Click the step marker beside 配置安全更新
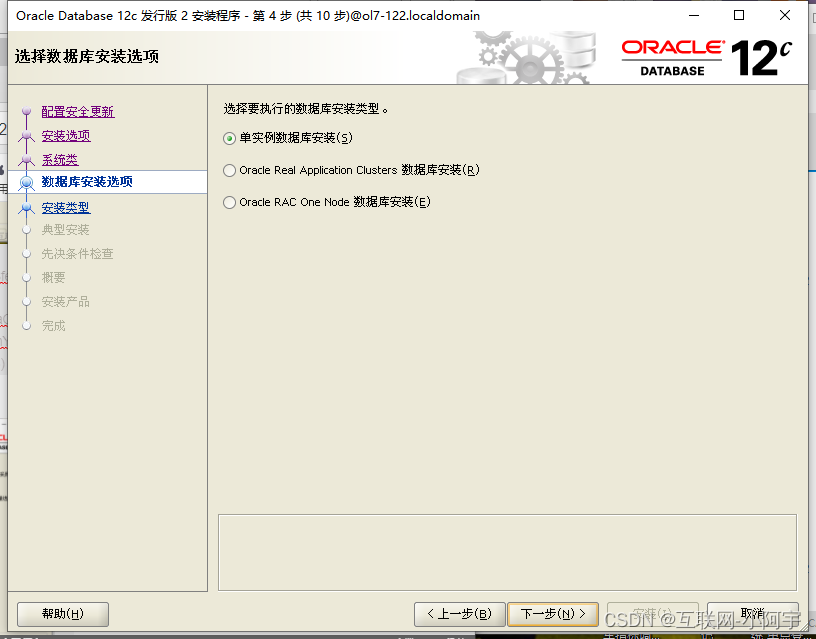816x639 pixels. (27, 111)
